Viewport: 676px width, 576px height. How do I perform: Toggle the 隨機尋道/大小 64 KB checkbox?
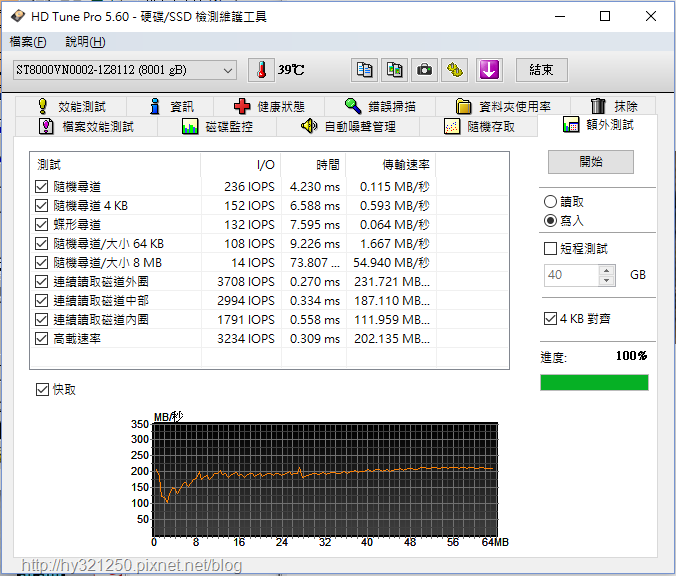point(41,244)
